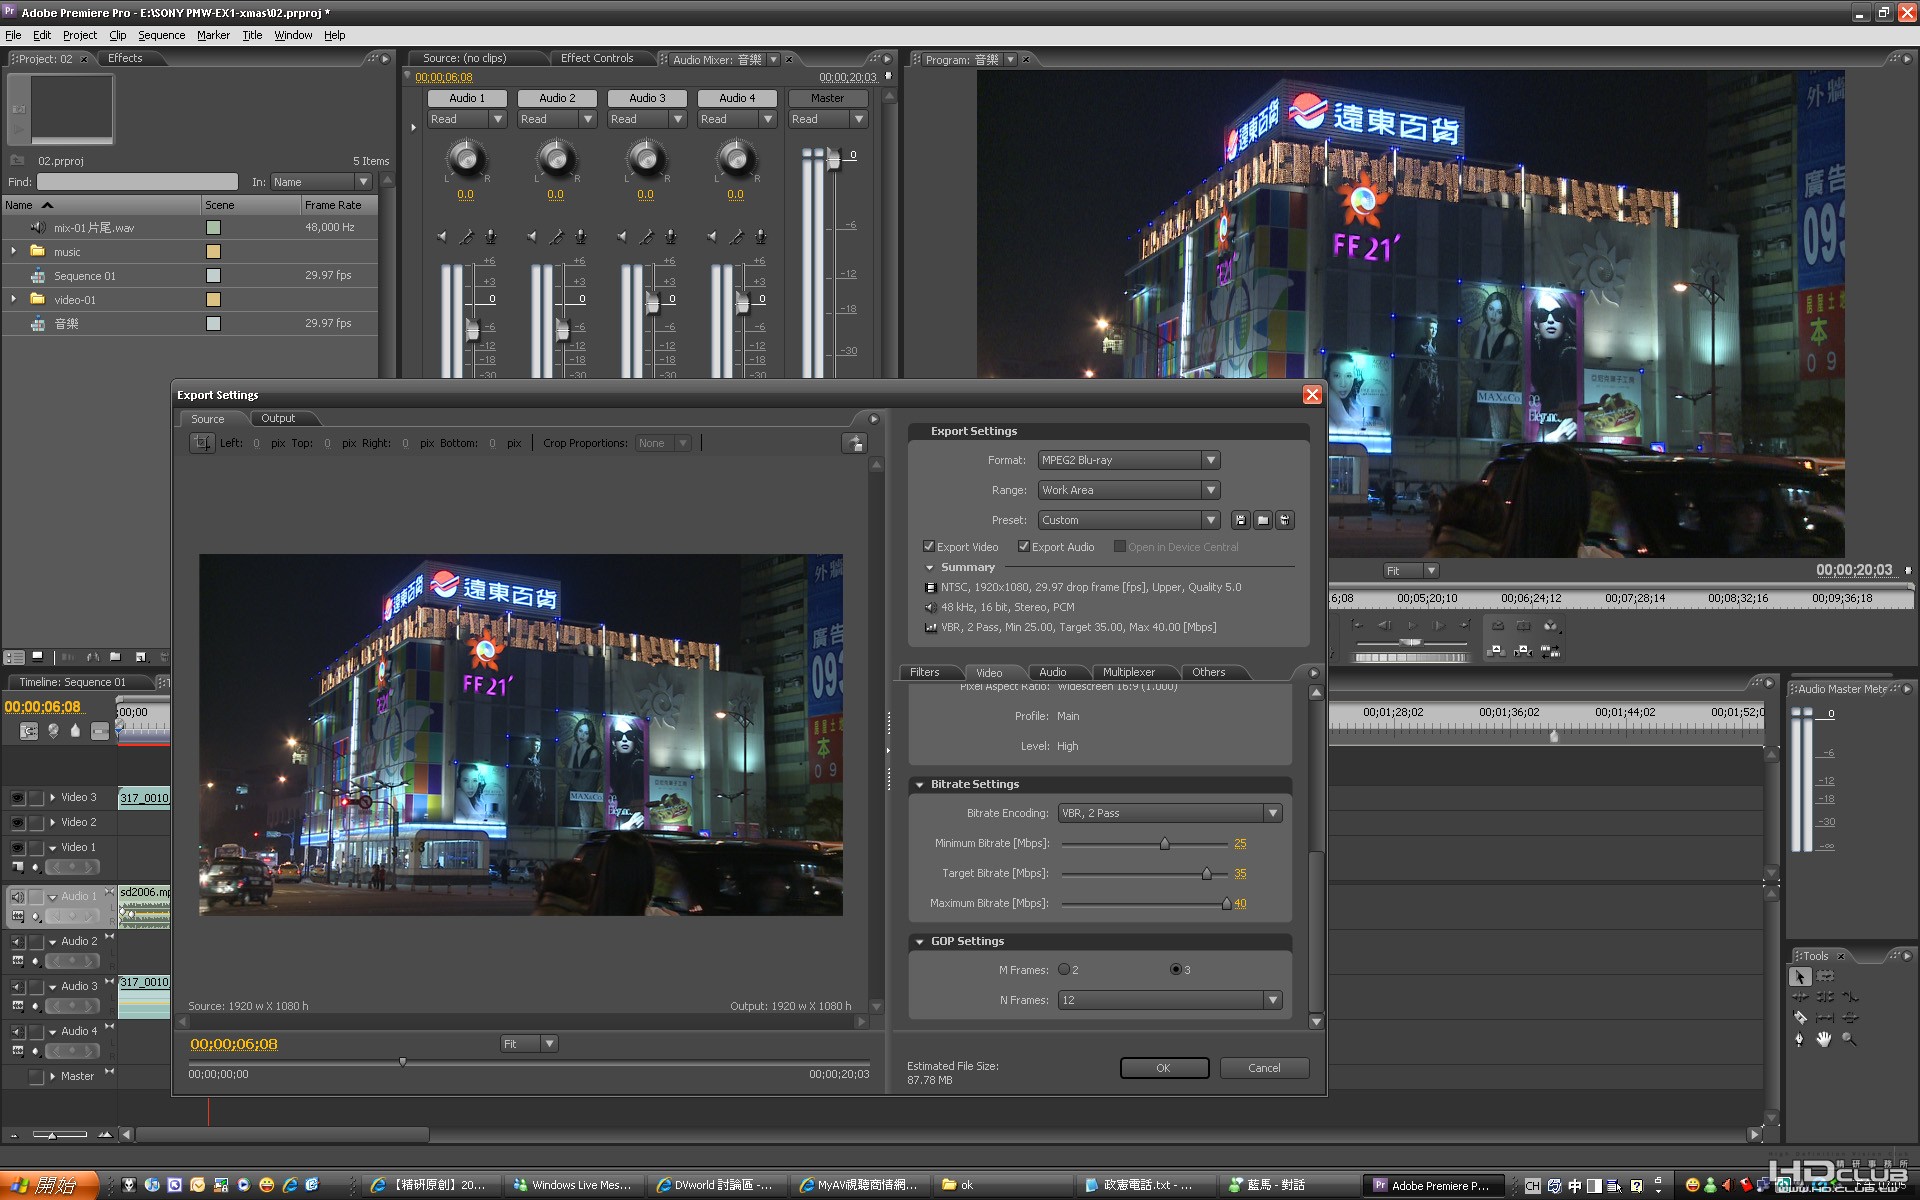The width and height of the screenshot is (1920, 1200).
Task: Click the Save Preset floppy icon
Action: 1240,520
